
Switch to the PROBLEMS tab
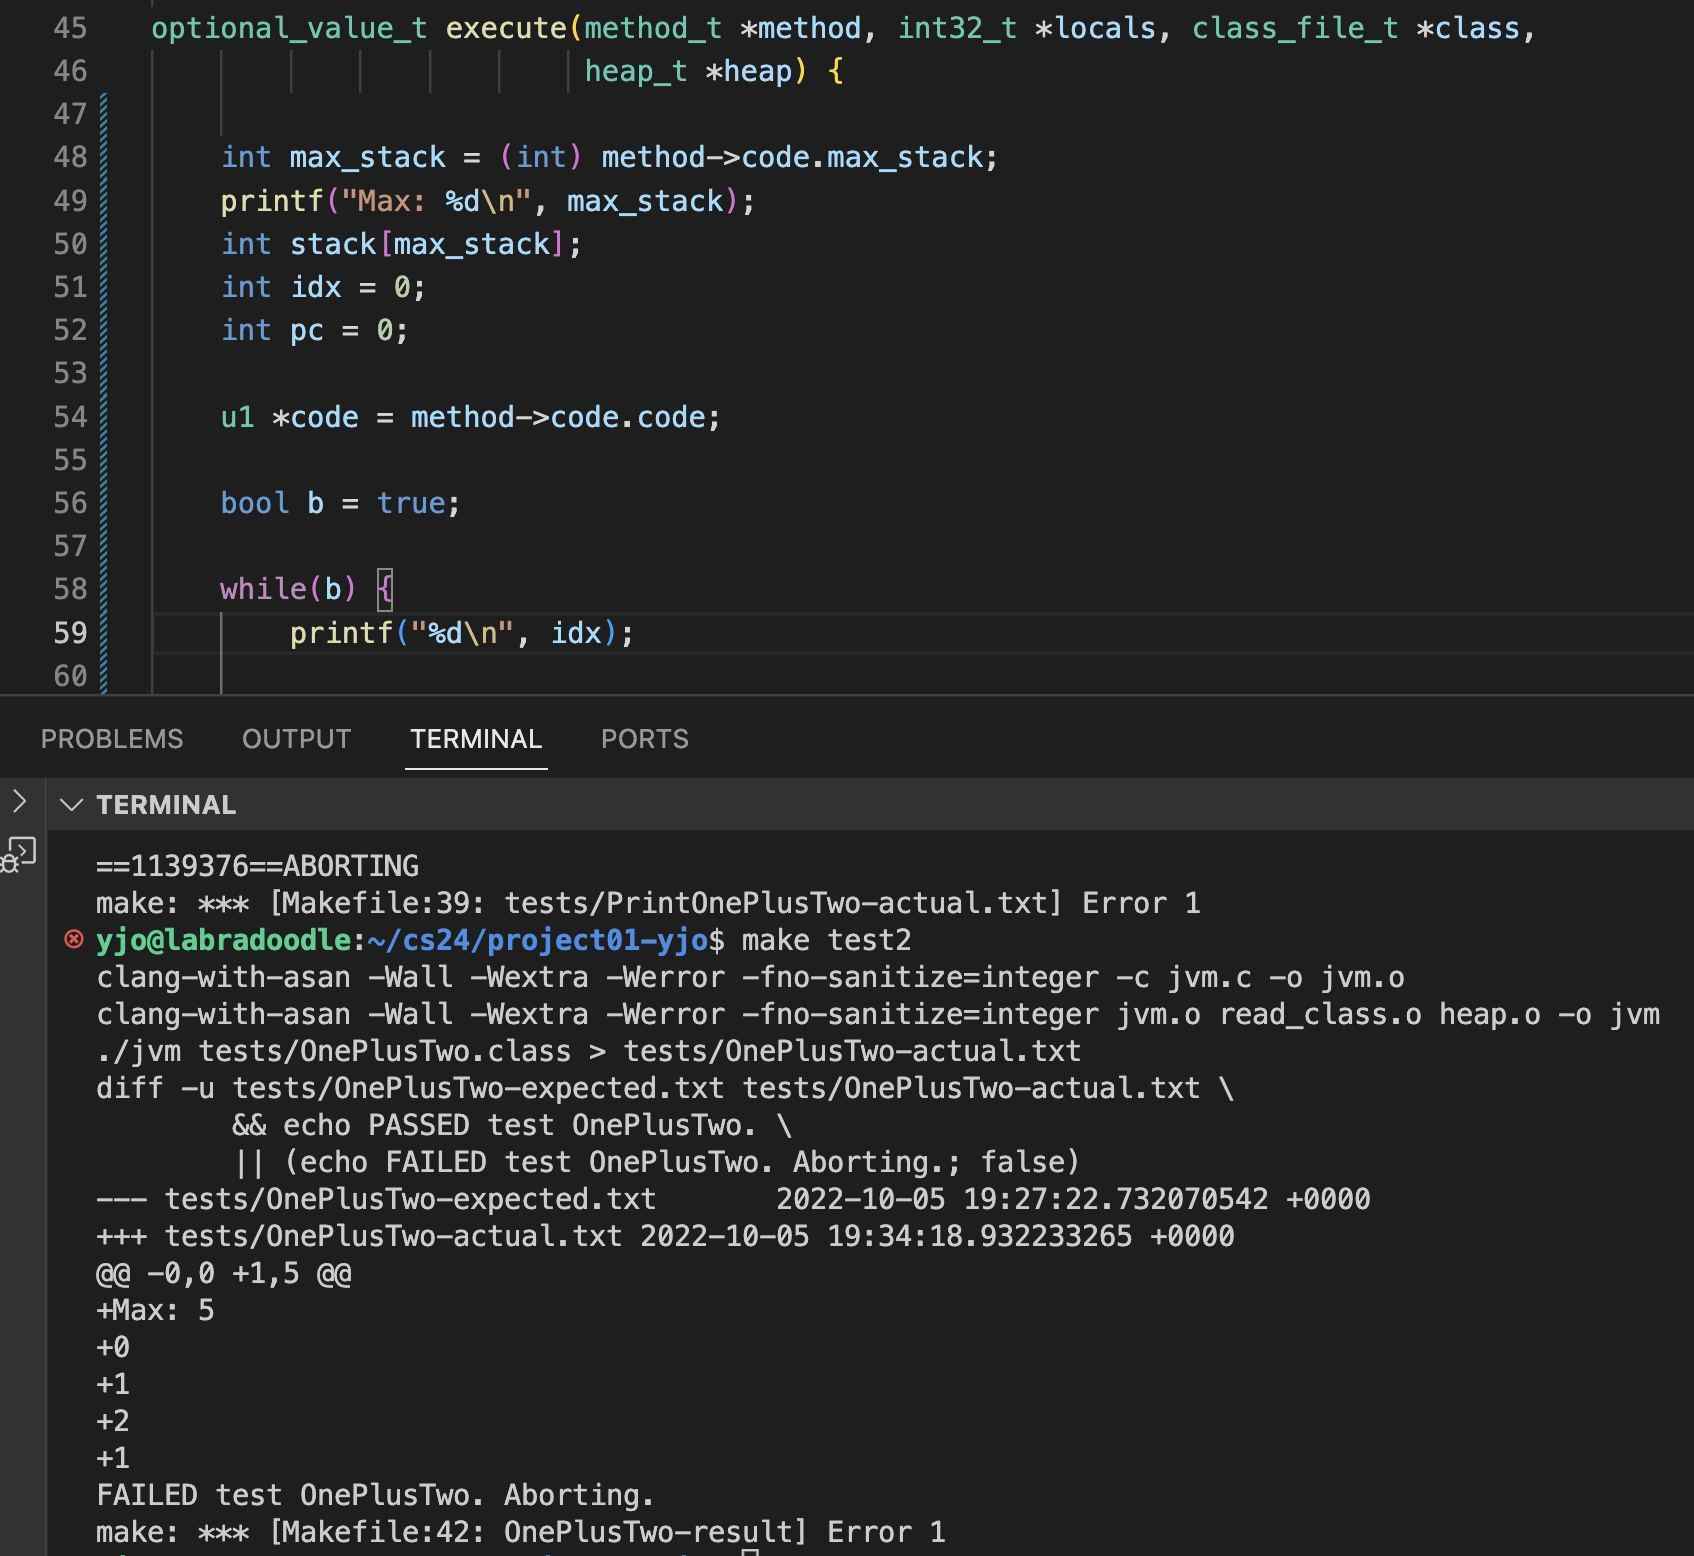pos(112,739)
